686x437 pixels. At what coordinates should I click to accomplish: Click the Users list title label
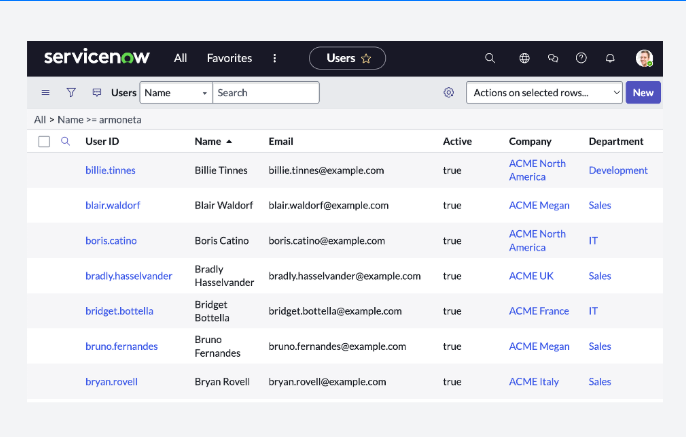[123, 93]
